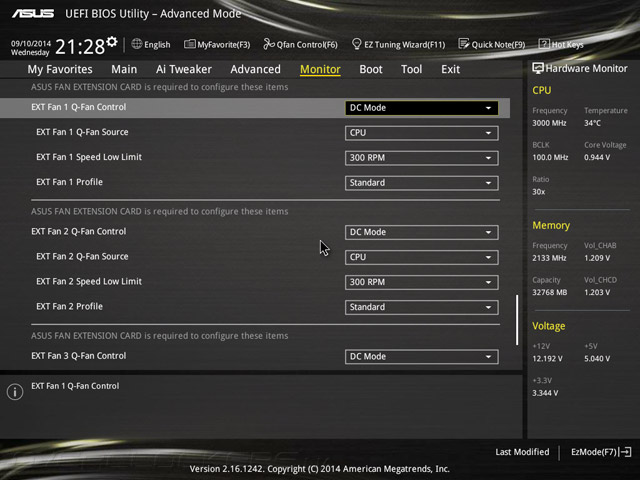Screen dimensions: 640x480
Task: Click the CPU heading in Hardware Monitor
Action: tap(542, 91)
